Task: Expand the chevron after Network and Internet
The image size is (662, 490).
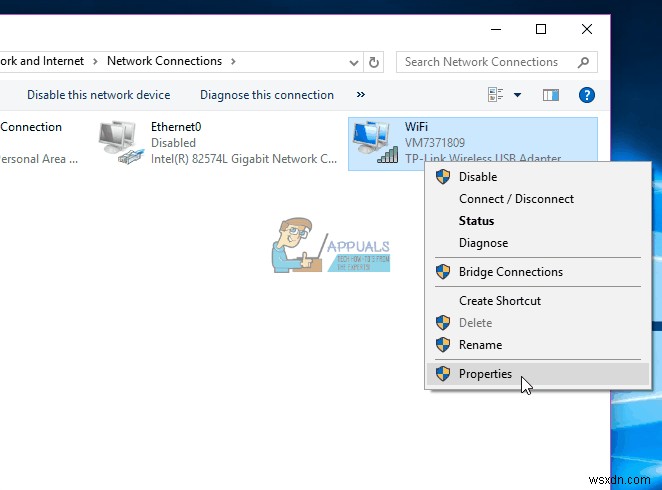Action: coord(95,62)
